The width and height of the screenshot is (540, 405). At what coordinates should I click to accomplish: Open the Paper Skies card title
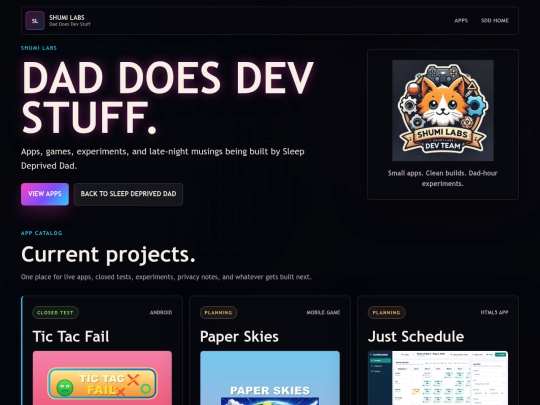tap(239, 336)
